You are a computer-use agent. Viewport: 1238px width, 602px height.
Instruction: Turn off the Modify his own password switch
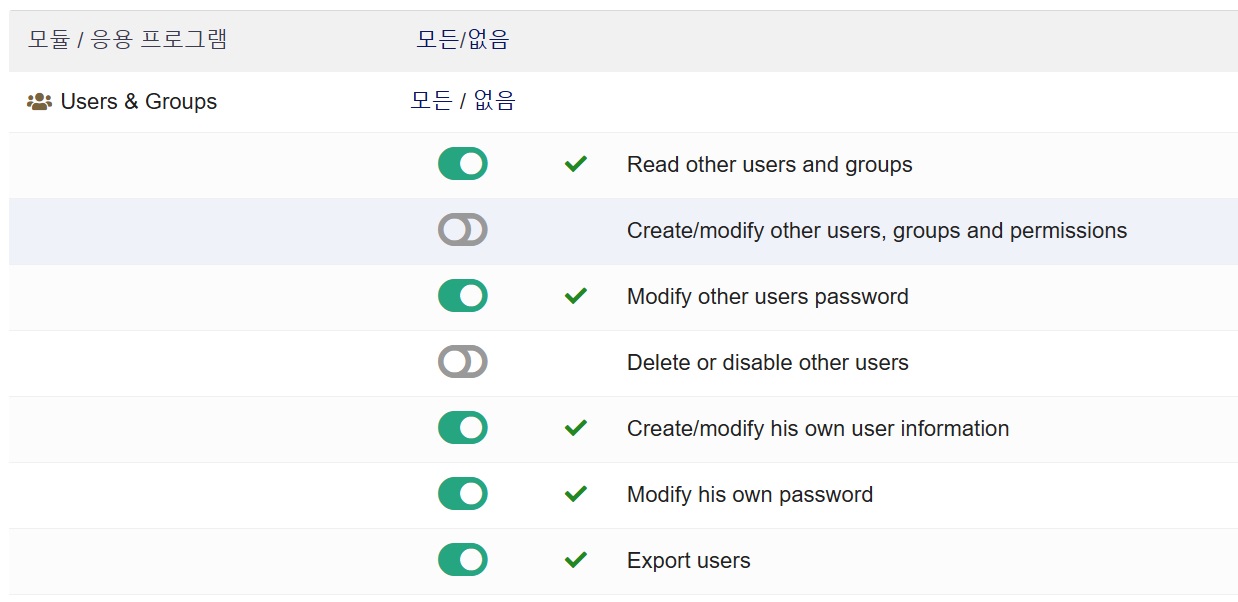(x=463, y=494)
